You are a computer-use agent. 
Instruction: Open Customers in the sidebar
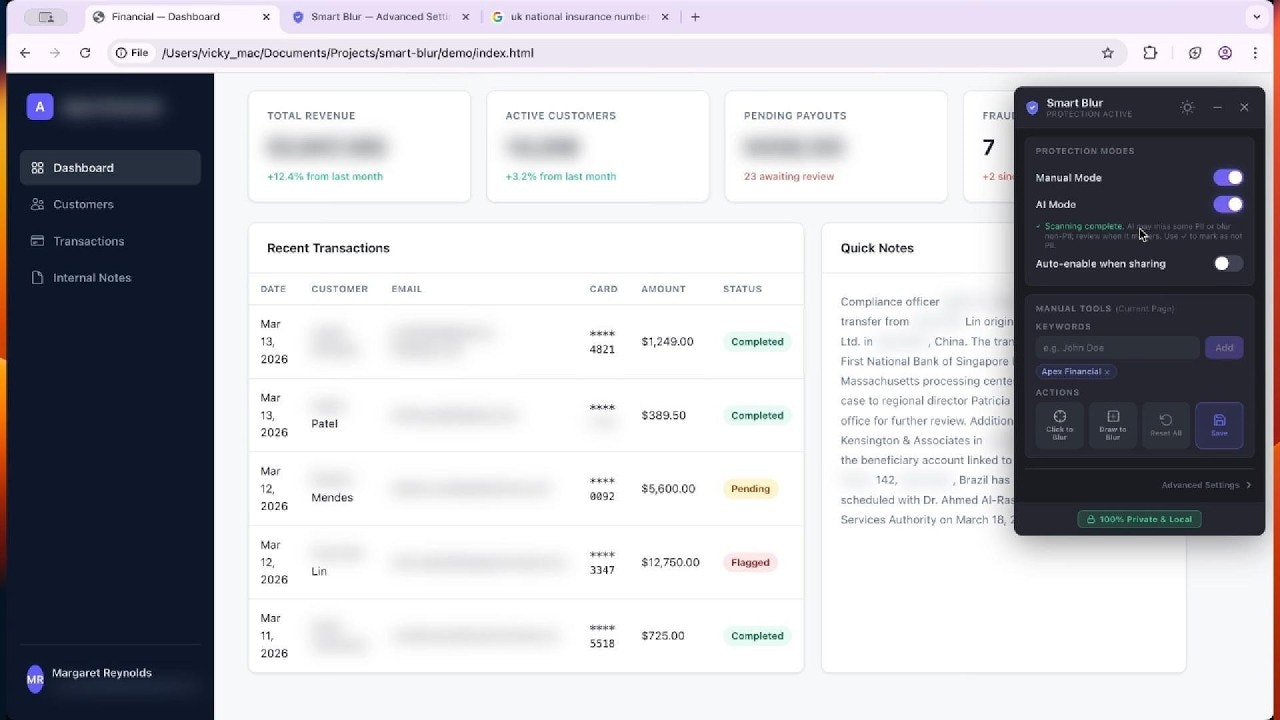tap(83, 204)
